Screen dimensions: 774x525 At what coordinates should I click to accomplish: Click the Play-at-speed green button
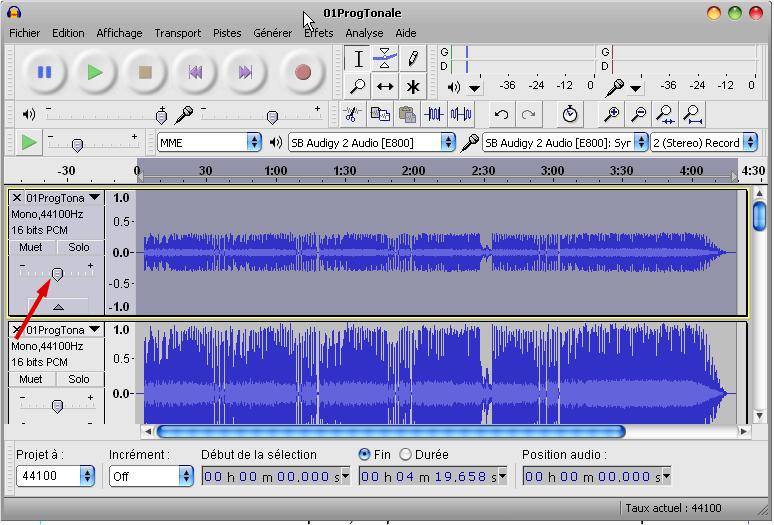[29, 143]
